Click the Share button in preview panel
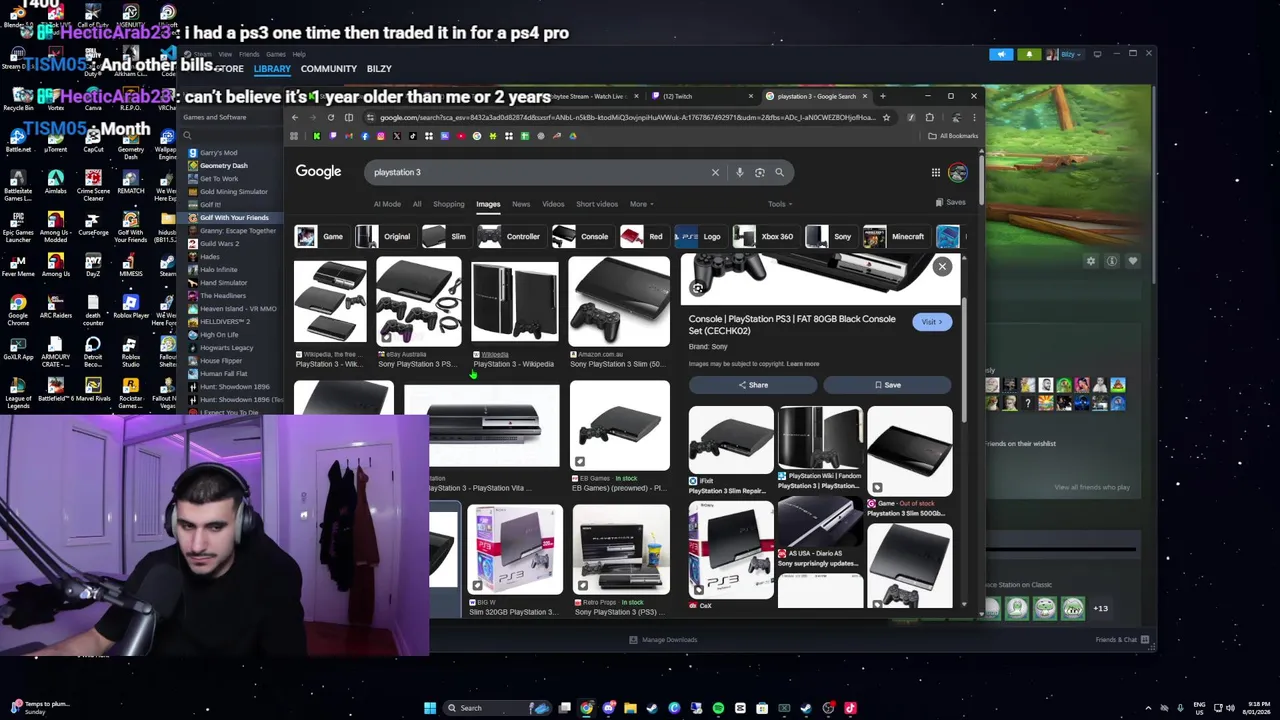Image resolution: width=1280 pixels, height=720 pixels. [753, 385]
